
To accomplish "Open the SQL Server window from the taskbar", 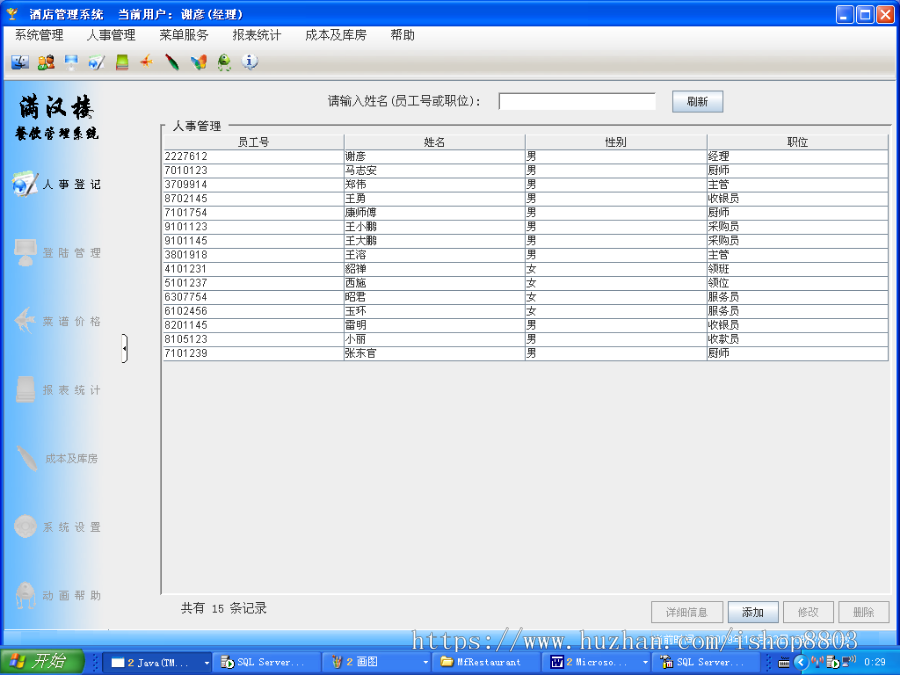I will (x=265, y=661).
